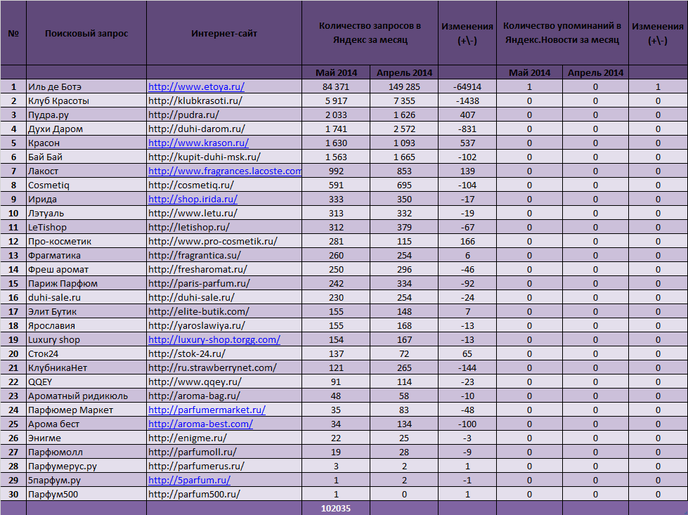Select the 'Ирида' cell
Screen dimensions: 688x515
click(x=86, y=199)
